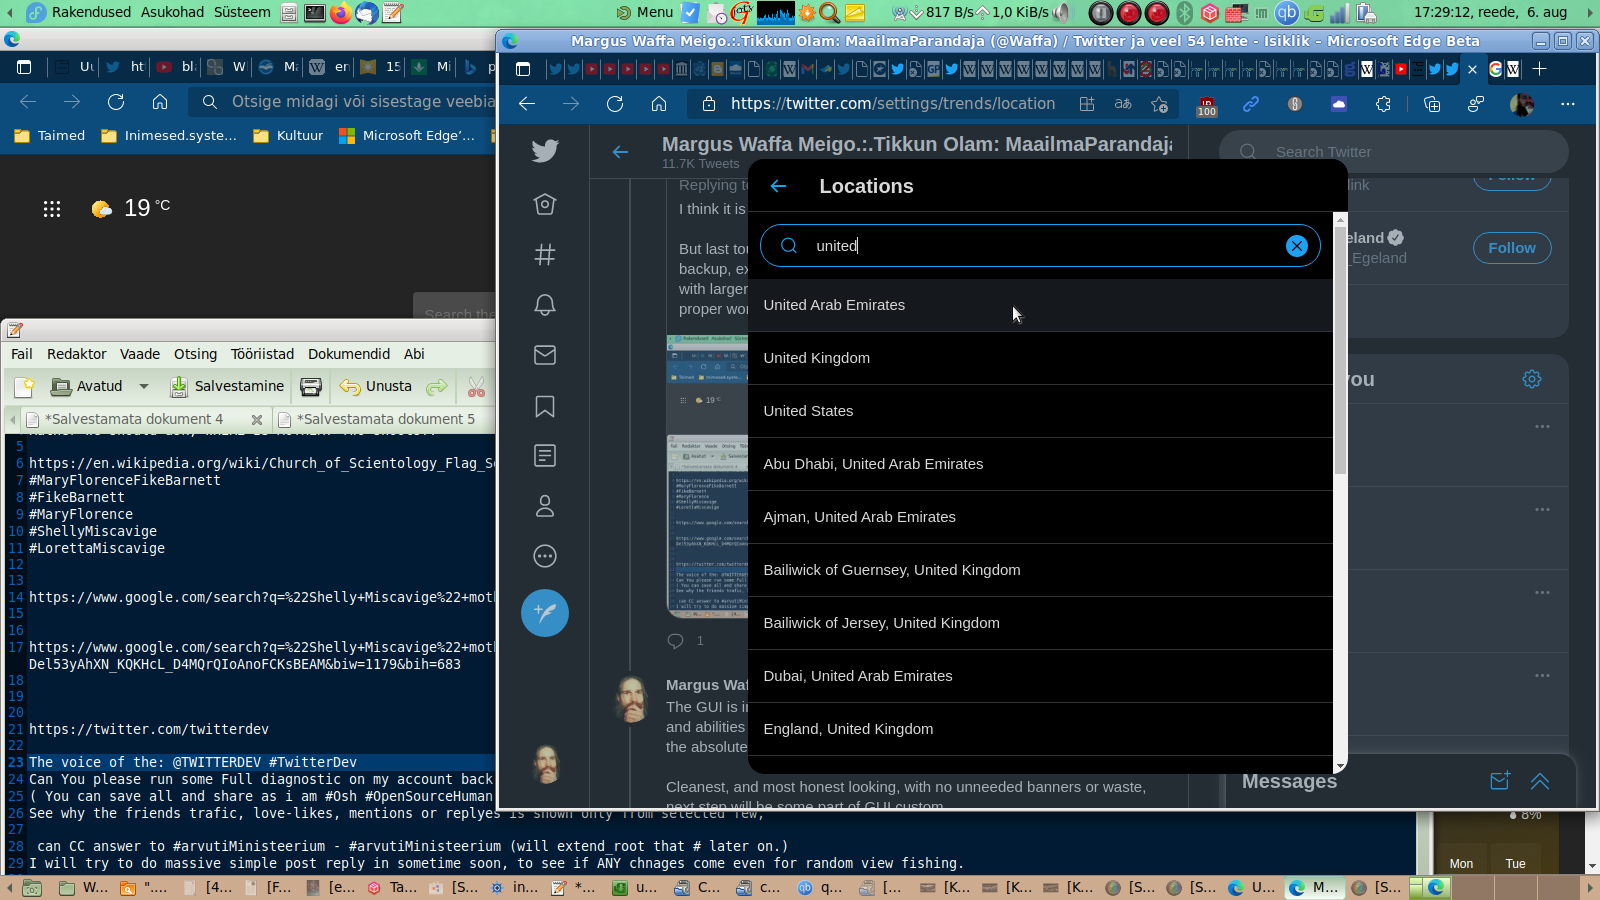The image size is (1600, 900).
Task: Focus the Locations search field
Action: [x=1040, y=246]
